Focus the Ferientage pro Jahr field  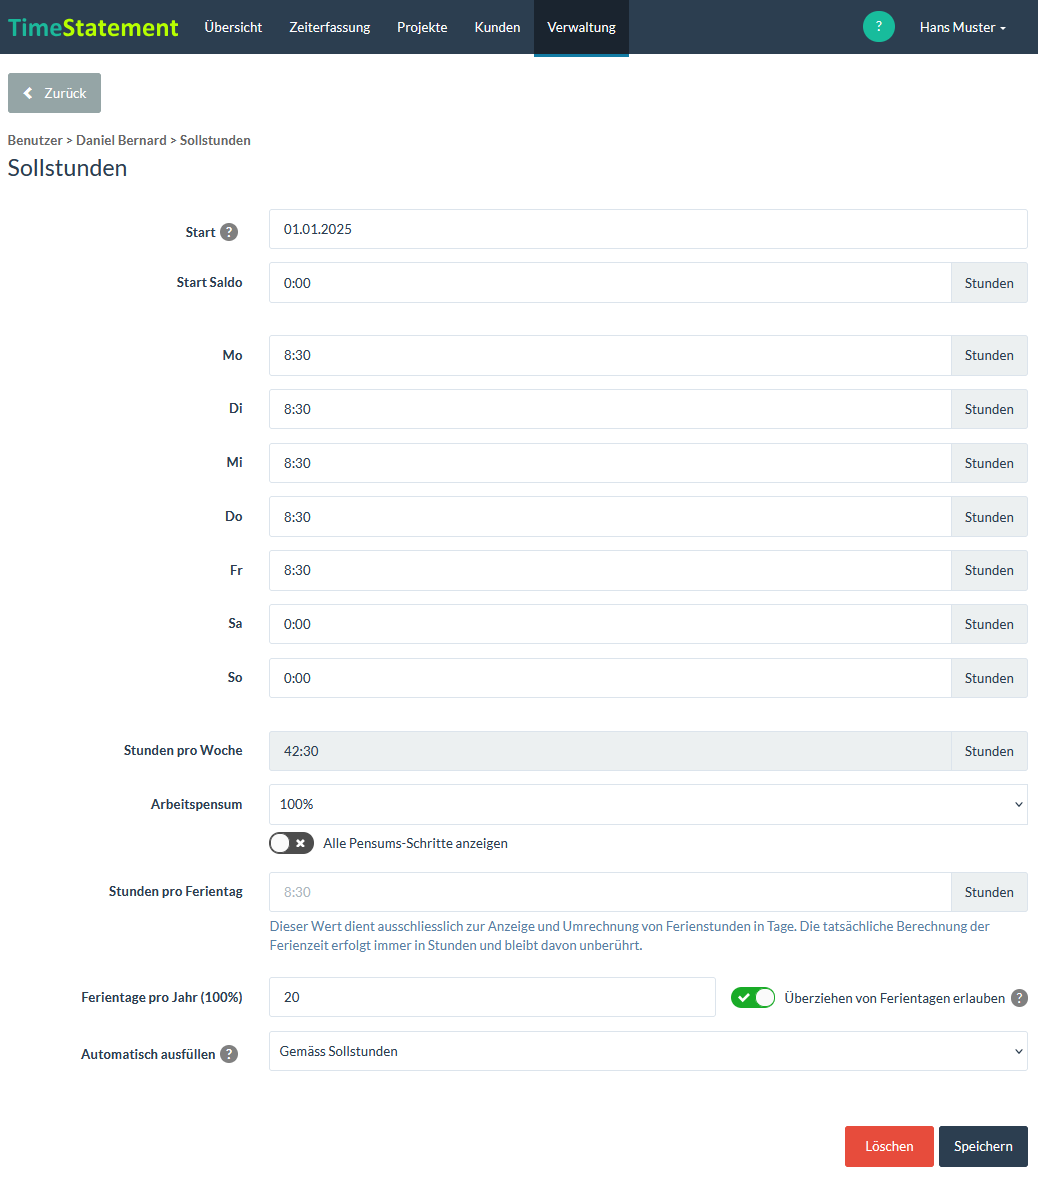(492, 997)
